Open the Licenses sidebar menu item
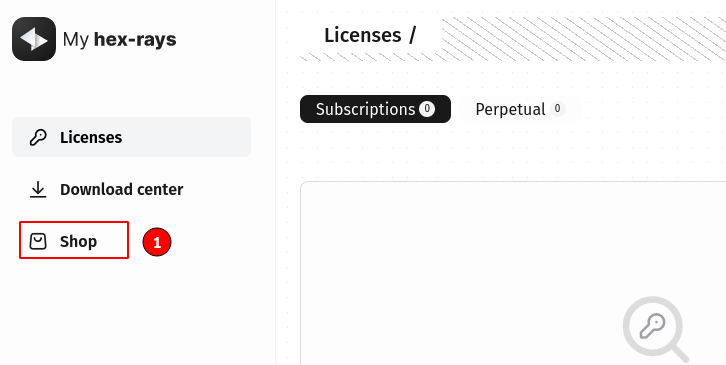The width and height of the screenshot is (726, 365). 131,137
